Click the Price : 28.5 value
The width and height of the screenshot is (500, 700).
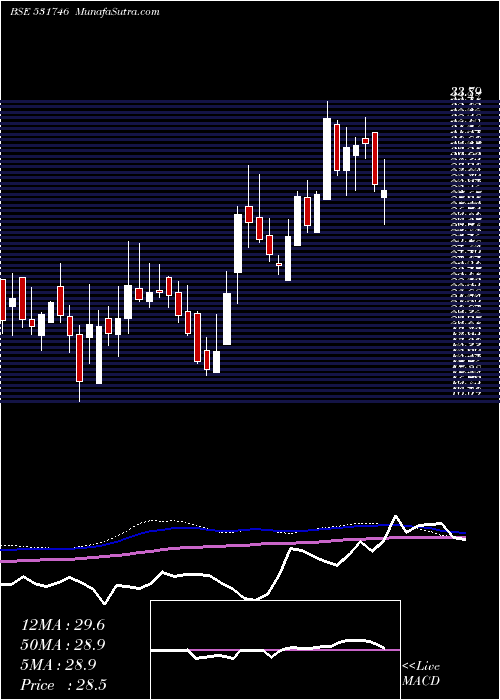click(x=64, y=685)
